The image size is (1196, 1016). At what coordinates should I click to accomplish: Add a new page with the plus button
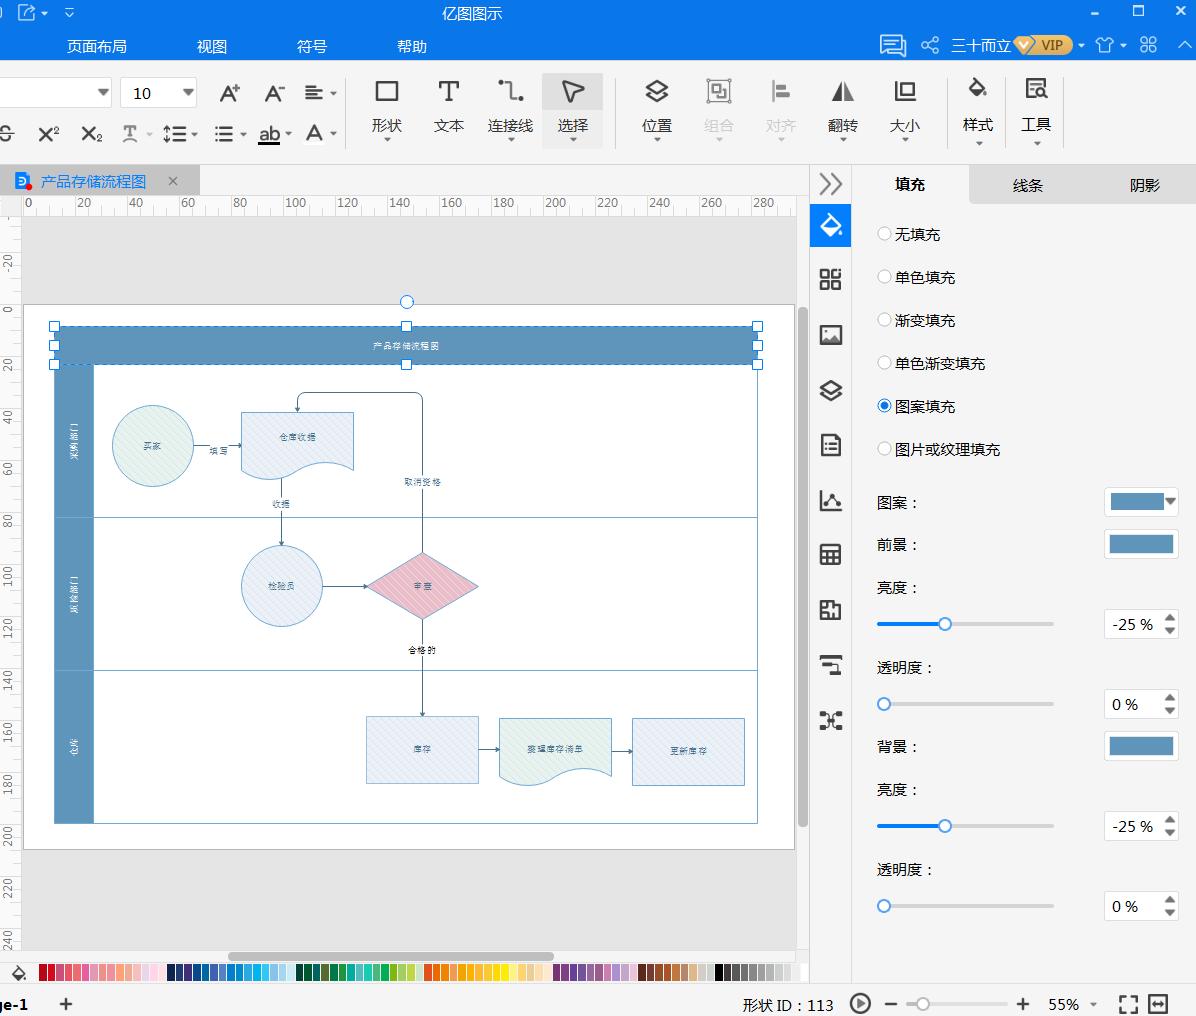(x=66, y=1004)
